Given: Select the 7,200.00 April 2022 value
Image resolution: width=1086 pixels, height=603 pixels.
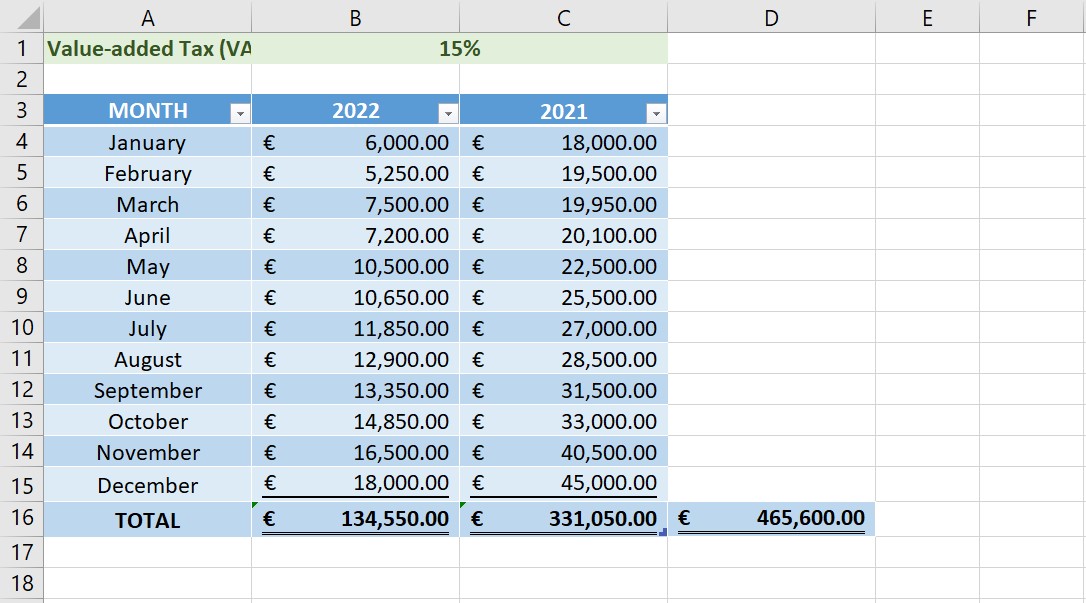Looking at the screenshot, I should tap(355, 235).
